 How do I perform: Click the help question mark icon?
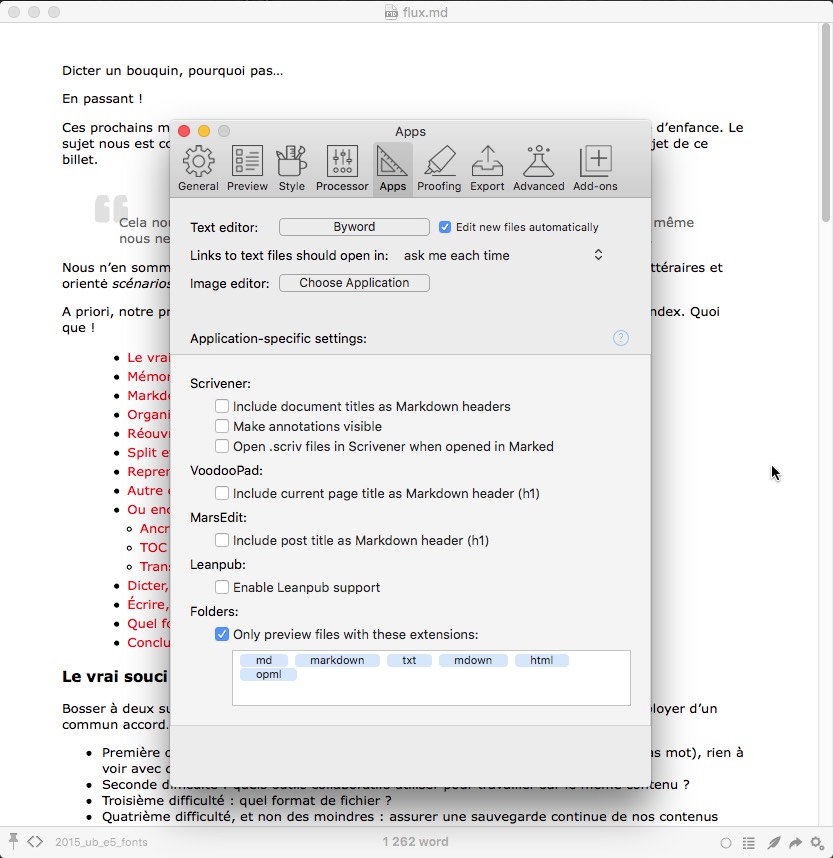click(621, 338)
